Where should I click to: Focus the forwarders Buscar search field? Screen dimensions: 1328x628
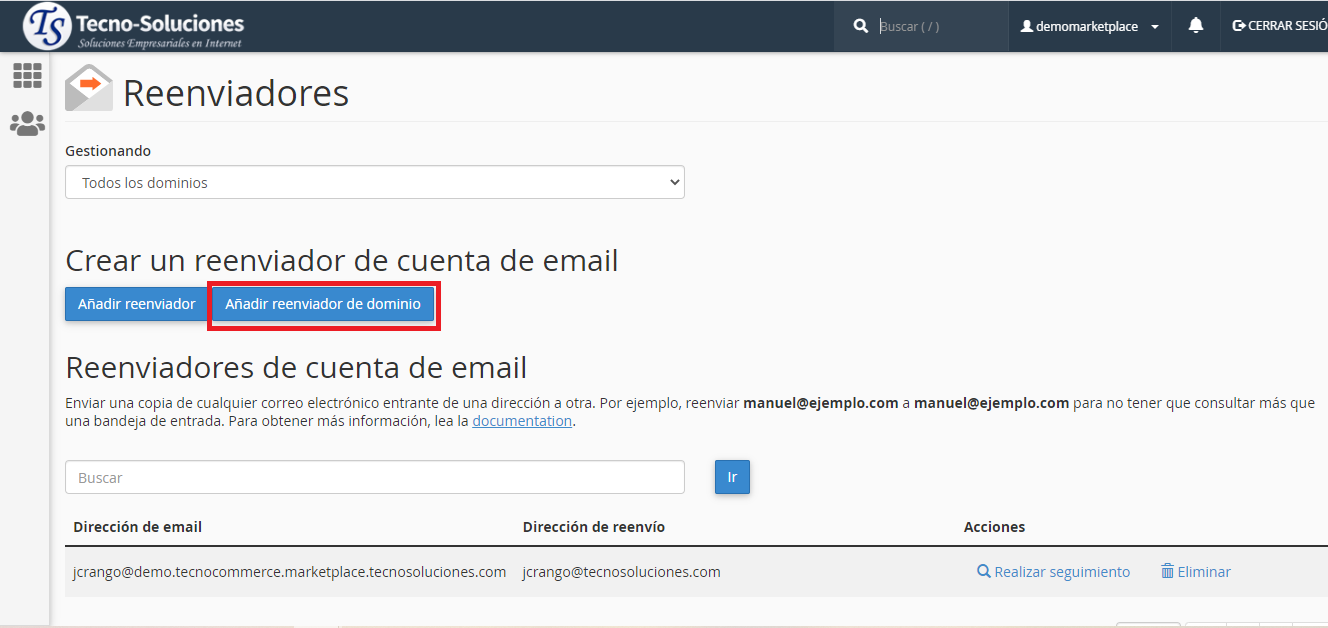pos(375,478)
